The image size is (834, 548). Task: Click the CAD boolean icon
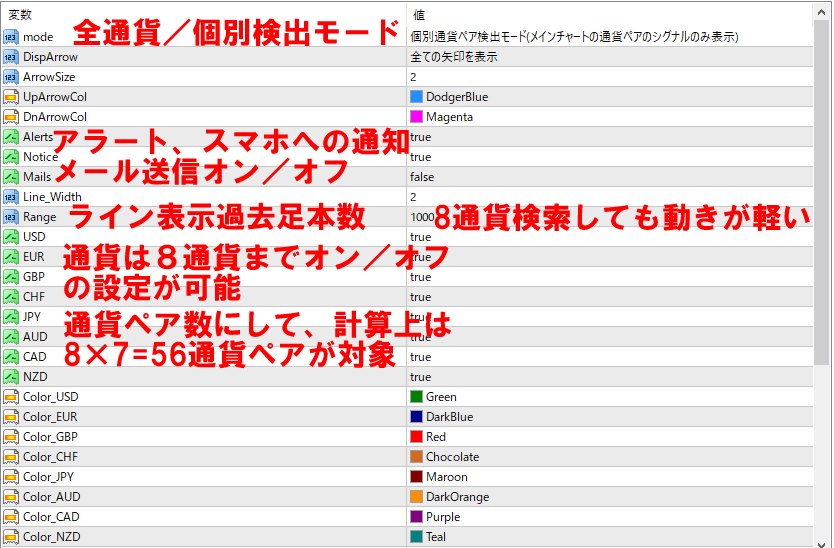point(11,357)
